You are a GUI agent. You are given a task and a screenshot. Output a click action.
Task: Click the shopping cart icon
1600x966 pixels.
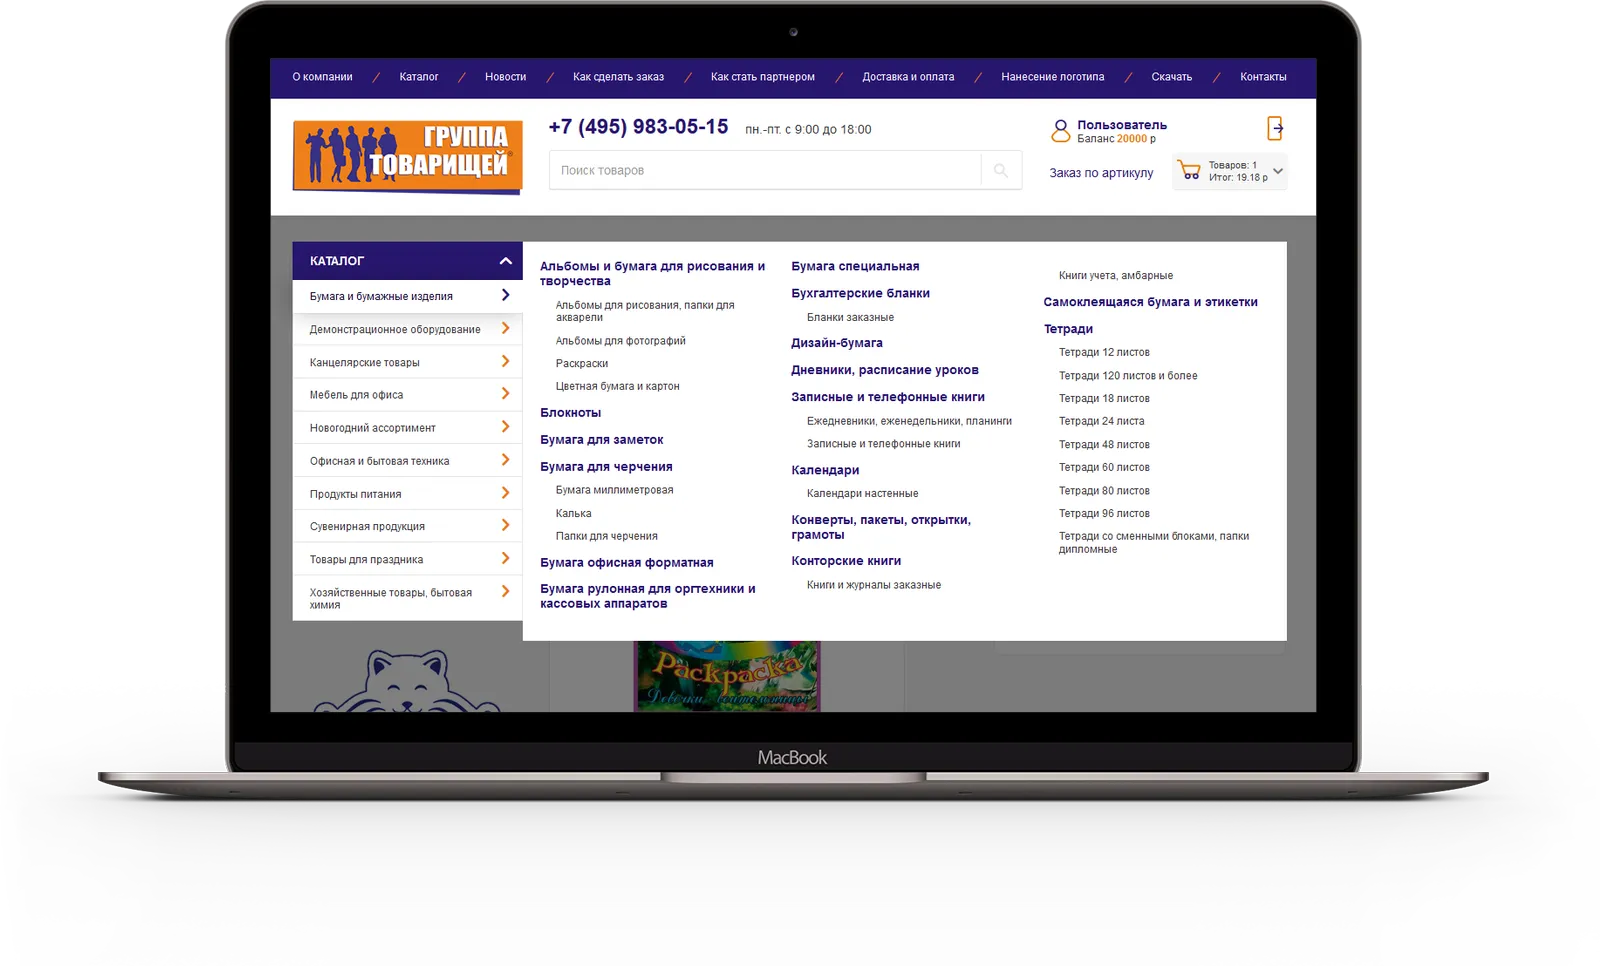[x=1189, y=171]
